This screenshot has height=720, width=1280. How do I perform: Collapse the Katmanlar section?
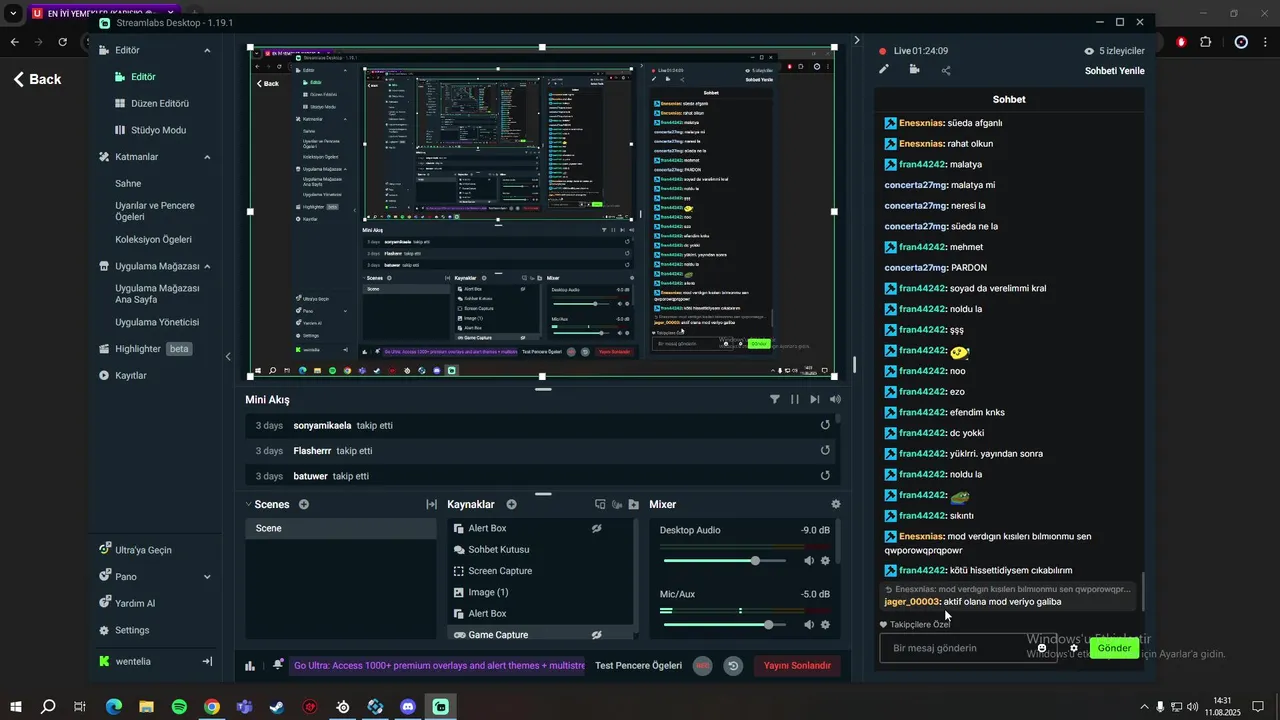tap(207, 157)
